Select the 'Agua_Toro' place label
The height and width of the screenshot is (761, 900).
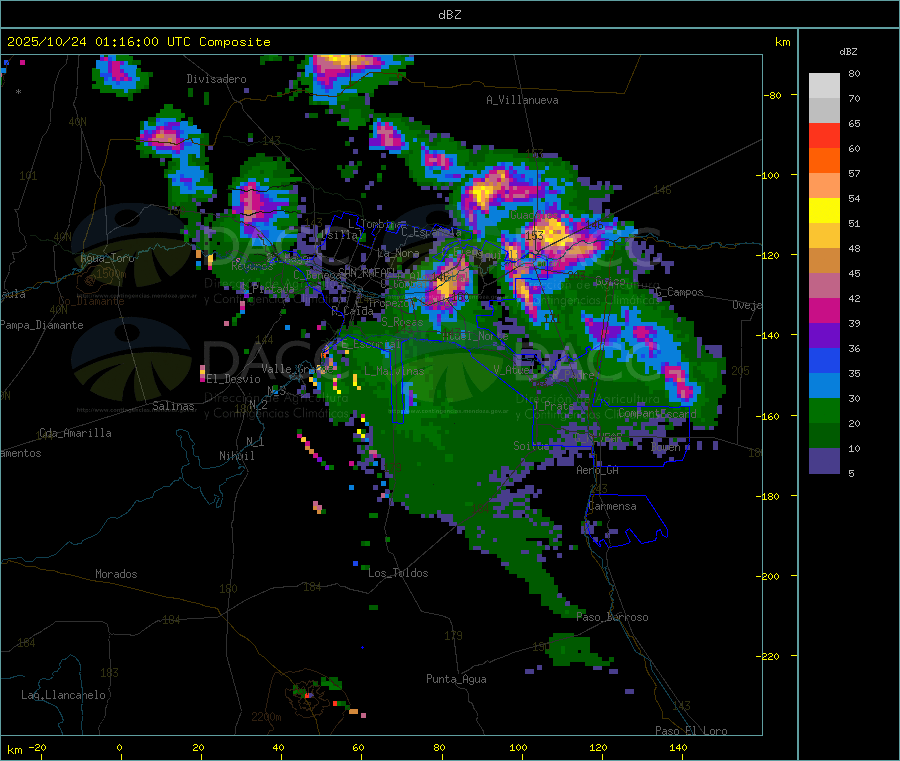tap(107, 258)
